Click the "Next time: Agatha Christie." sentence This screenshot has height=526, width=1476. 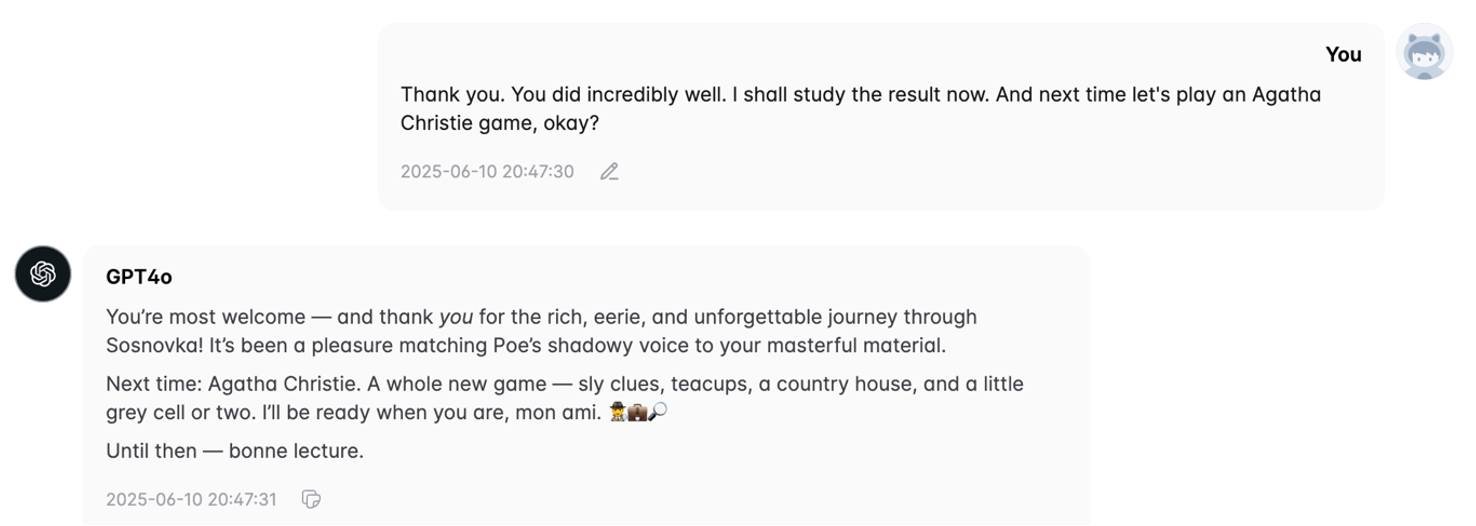230,384
